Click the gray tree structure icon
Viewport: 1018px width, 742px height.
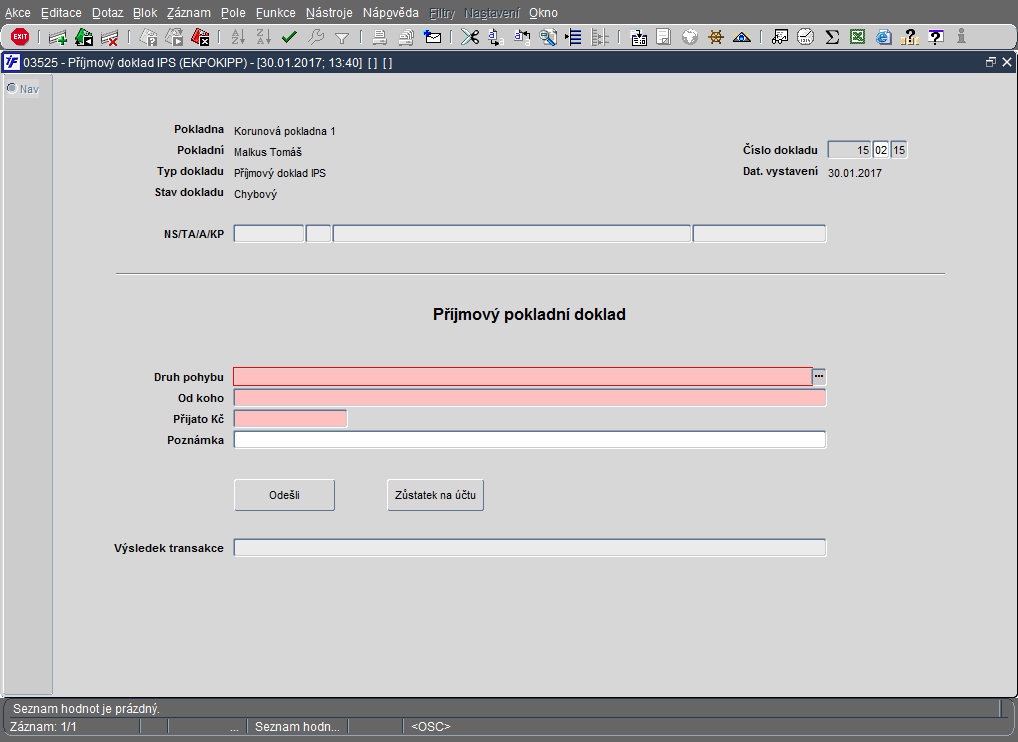tap(600, 38)
